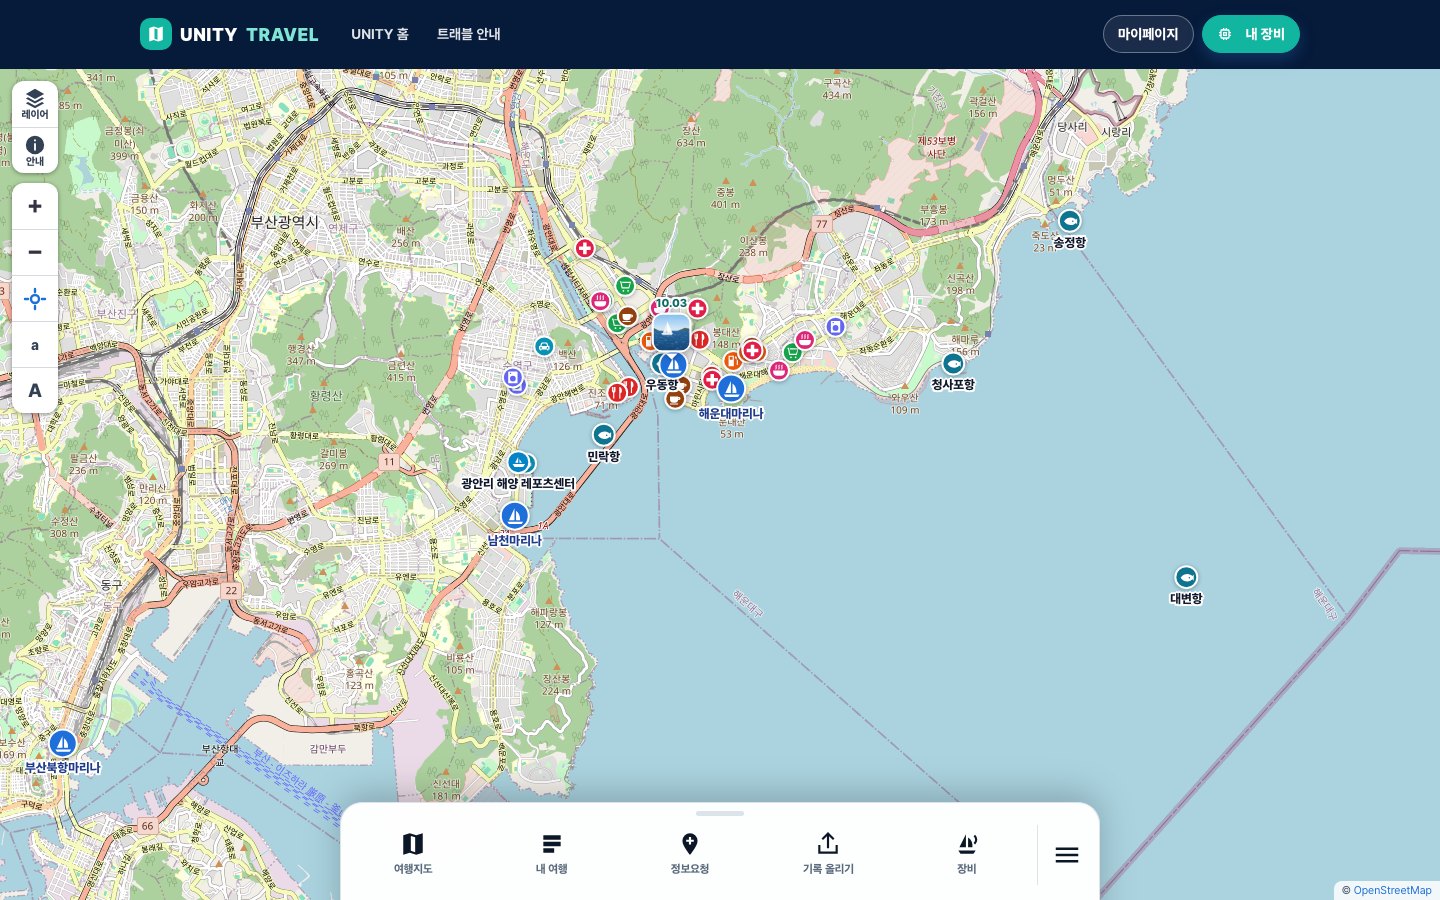The image size is (1440, 900).
Task: Select the 청사포항 fishing port marker
Action: (953, 364)
